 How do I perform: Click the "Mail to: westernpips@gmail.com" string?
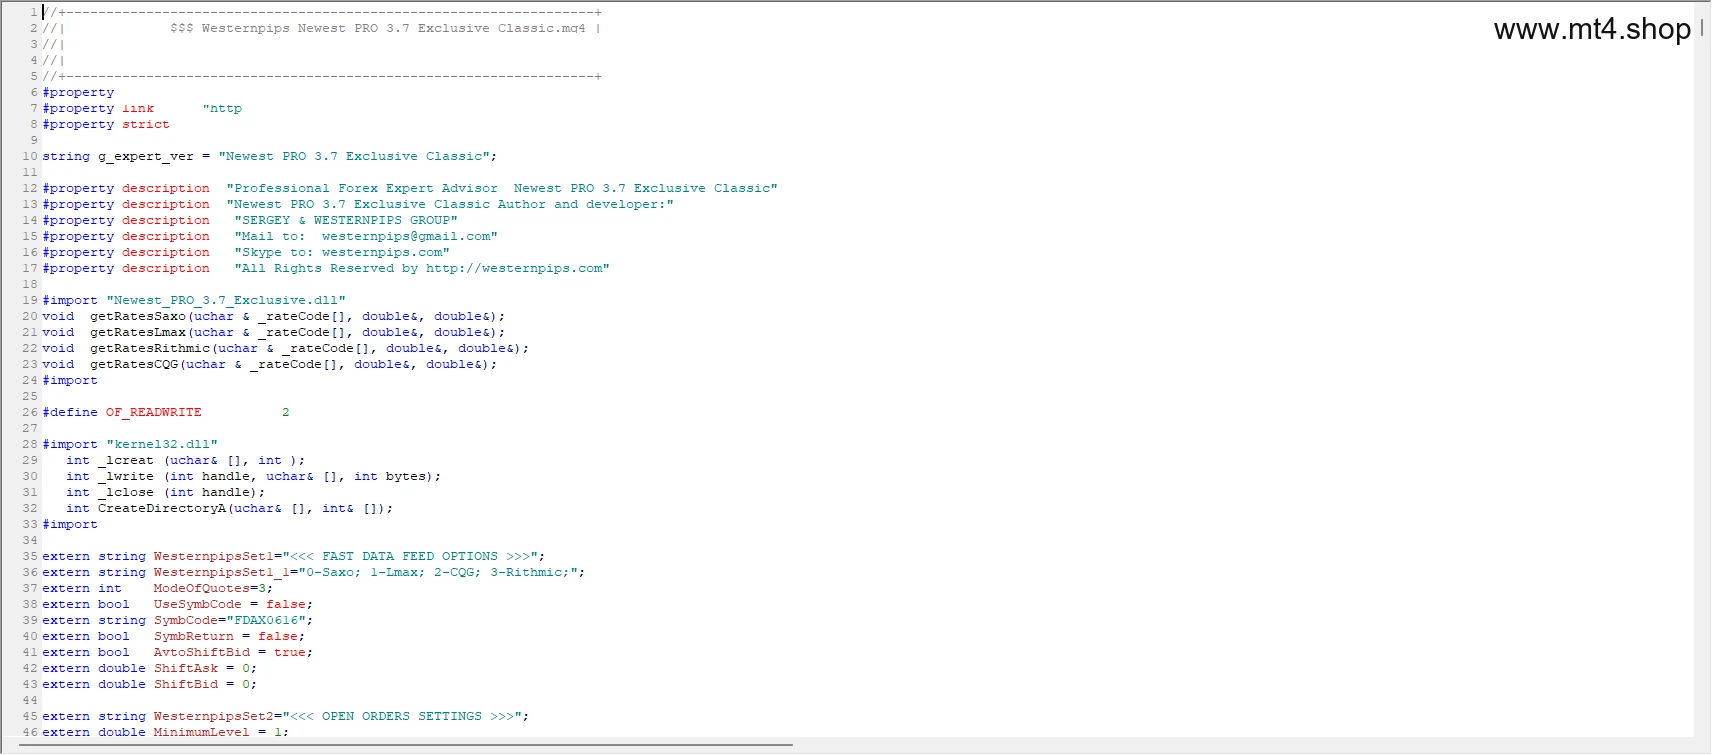click(x=366, y=236)
